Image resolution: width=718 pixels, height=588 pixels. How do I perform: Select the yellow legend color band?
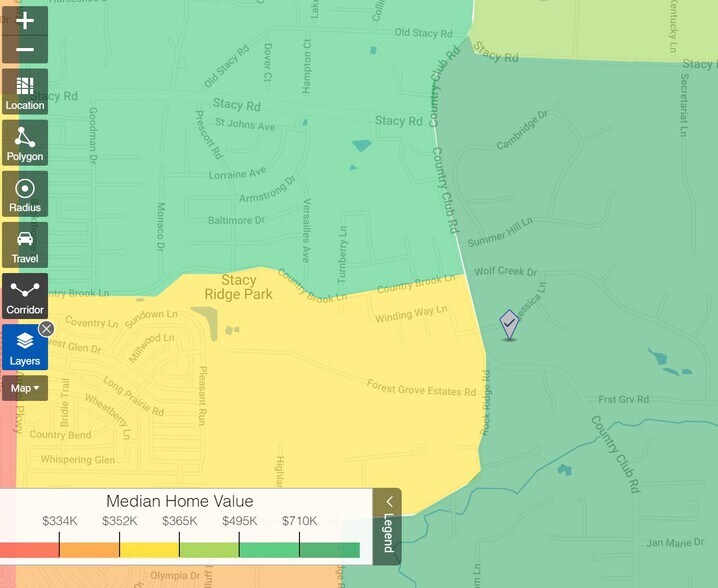click(x=149, y=550)
